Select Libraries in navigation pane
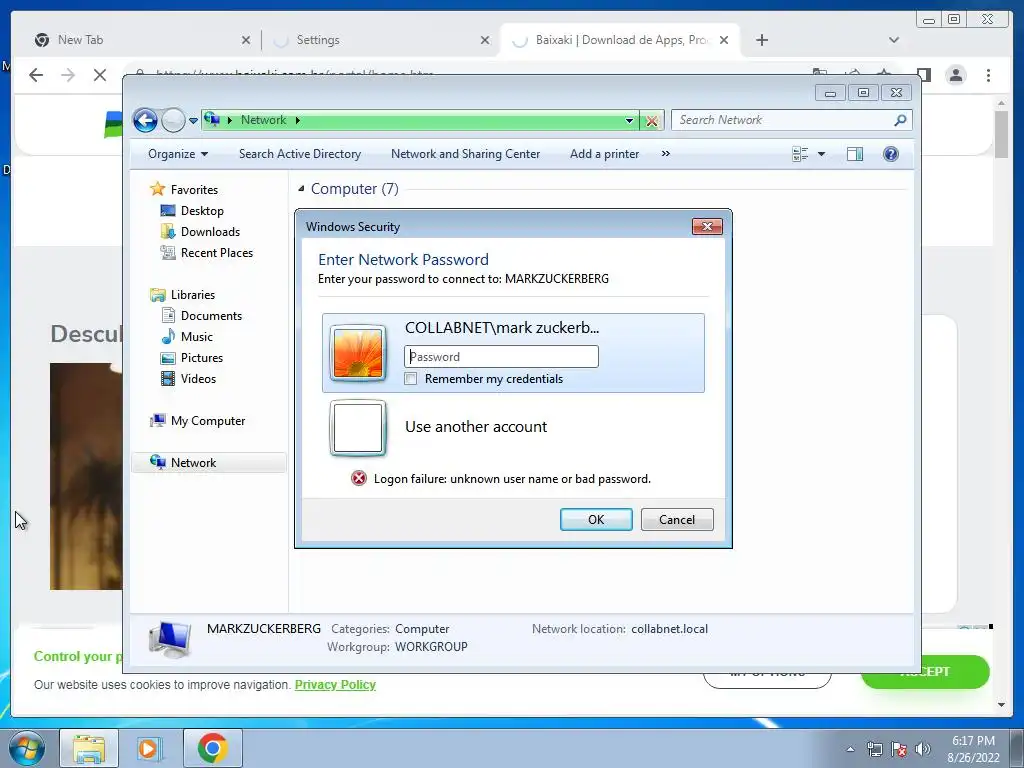Image resolution: width=1024 pixels, height=768 pixels. (x=193, y=295)
